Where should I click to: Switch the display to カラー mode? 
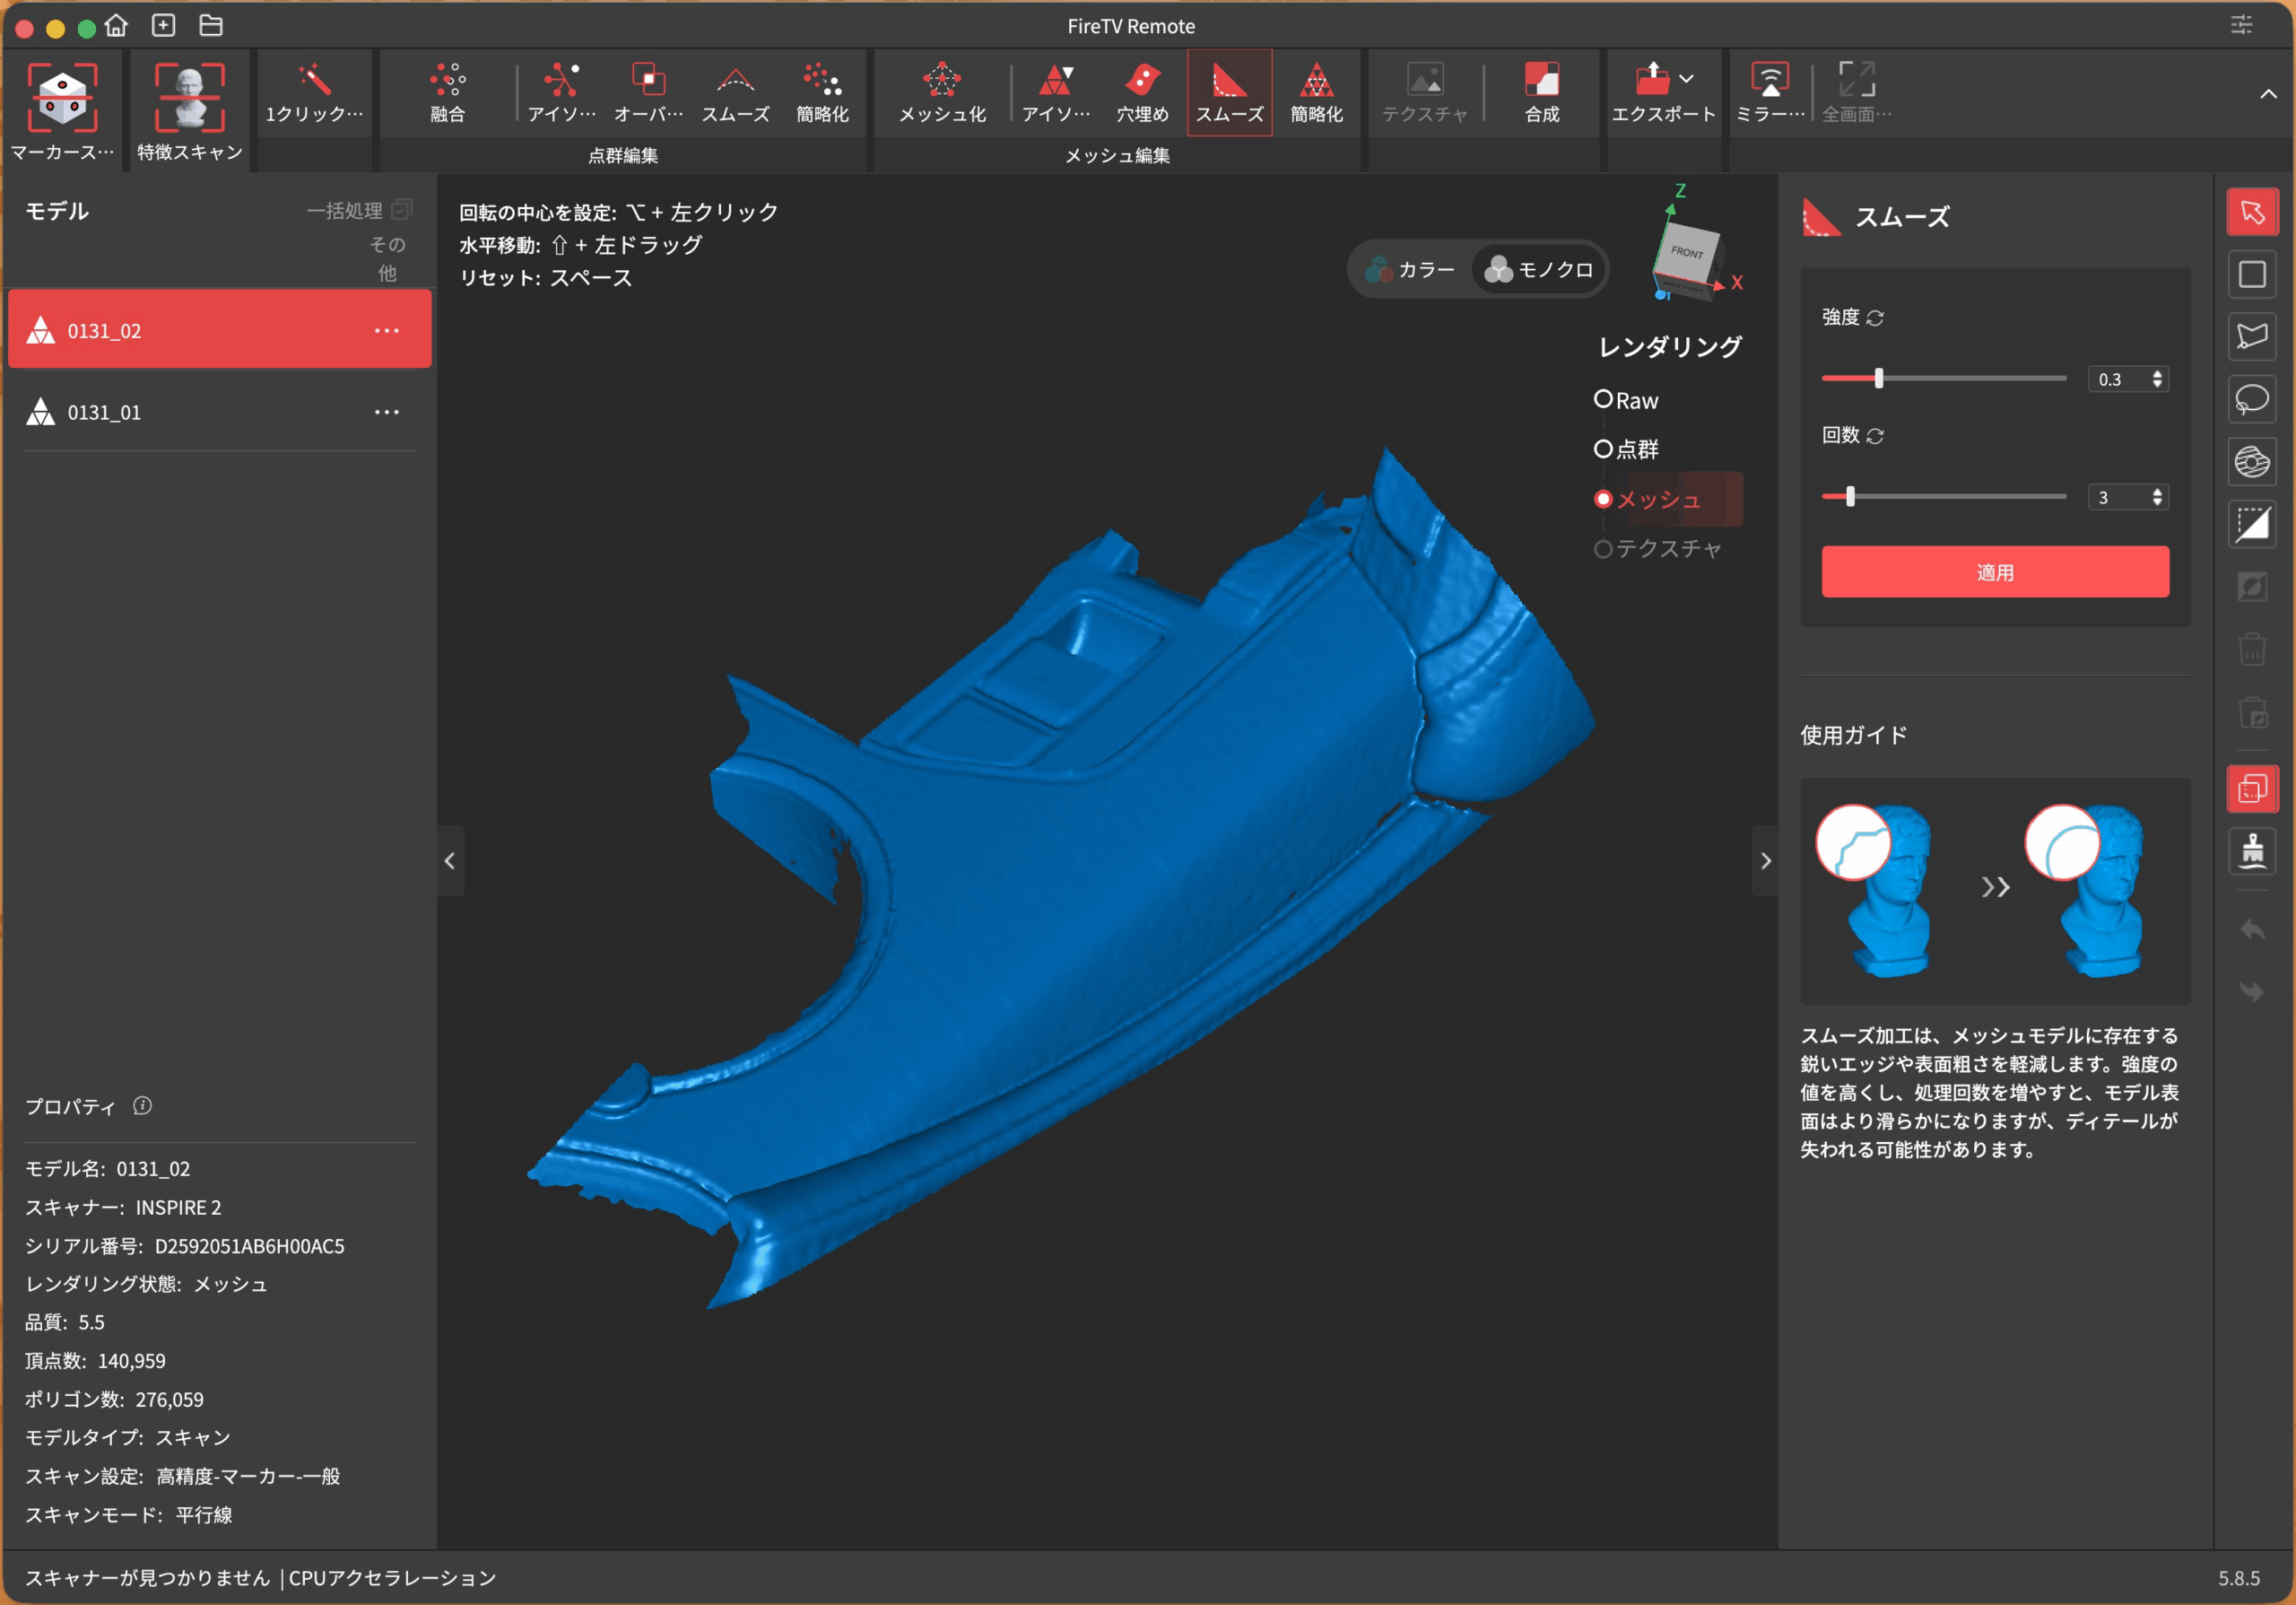1411,269
